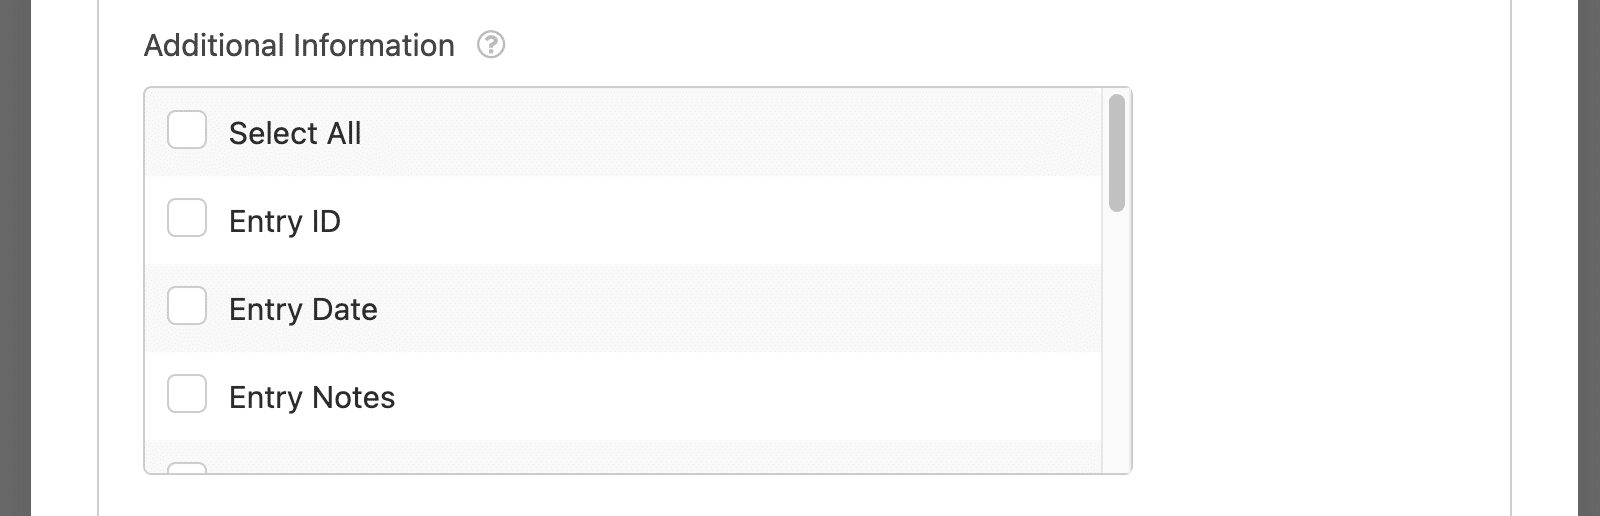Check the Entry Date checkbox
1600x516 pixels.
click(187, 306)
